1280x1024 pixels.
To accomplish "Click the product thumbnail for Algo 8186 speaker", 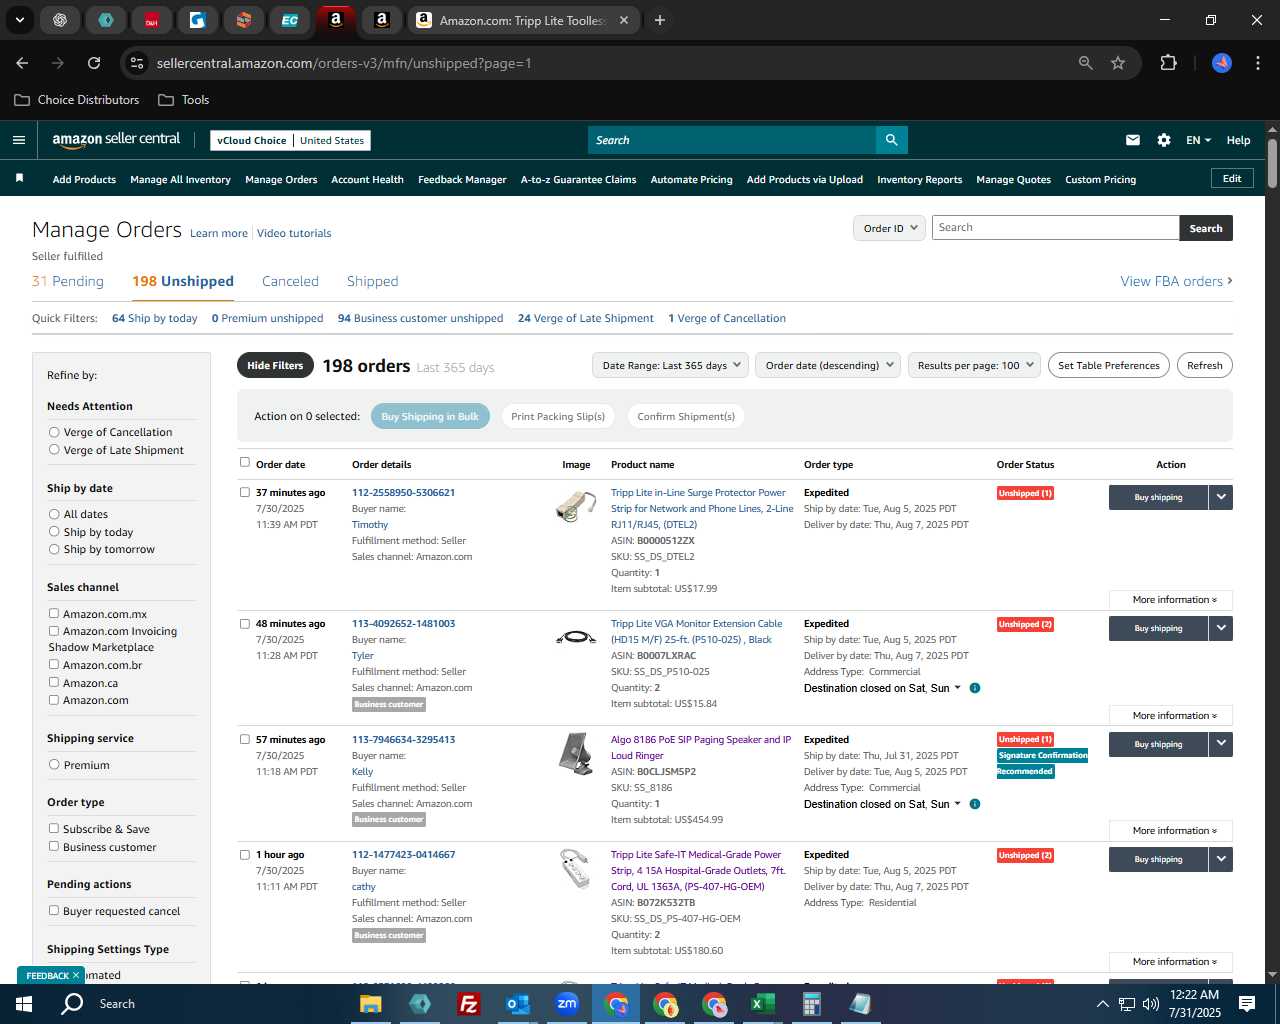I will tap(575, 754).
